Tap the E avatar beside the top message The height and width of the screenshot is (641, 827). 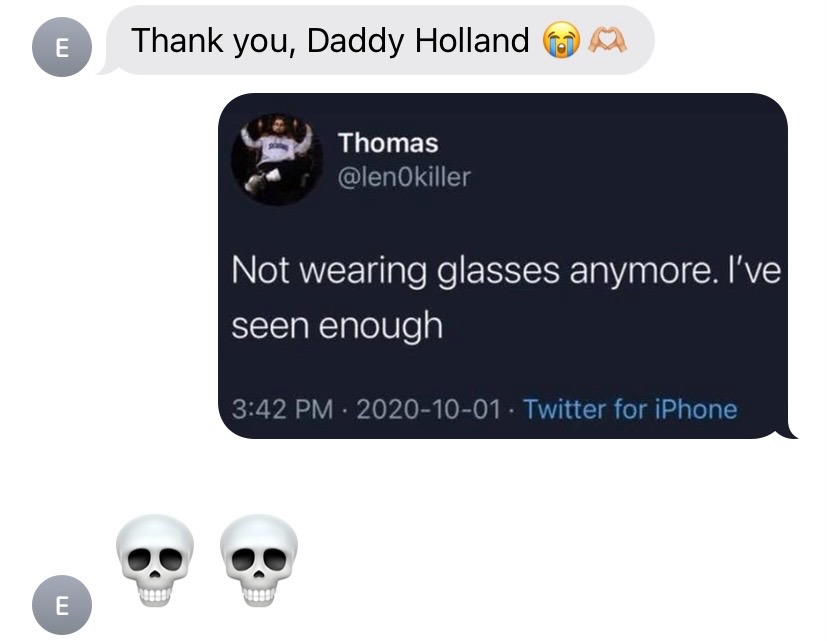tap(62, 47)
